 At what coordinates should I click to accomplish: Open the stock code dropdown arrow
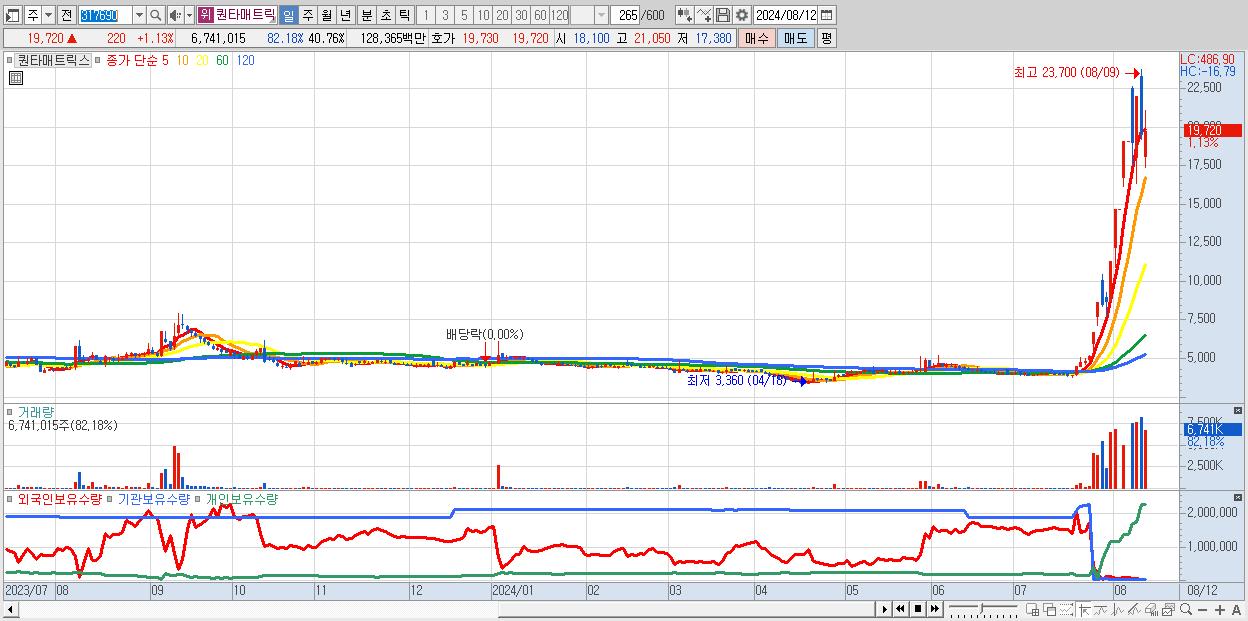pos(139,15)
